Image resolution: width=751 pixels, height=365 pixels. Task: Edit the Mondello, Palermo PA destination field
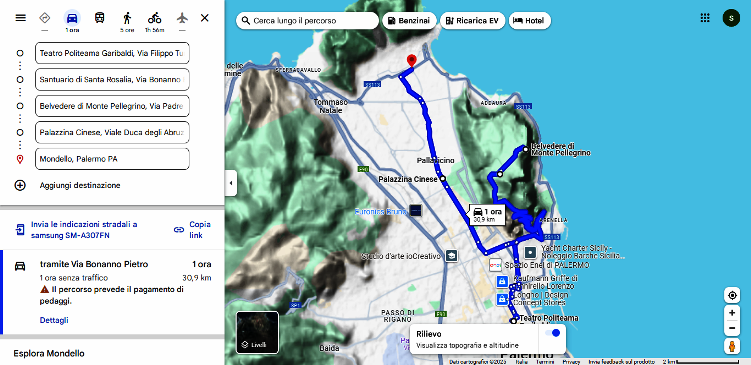pos(112,159)
